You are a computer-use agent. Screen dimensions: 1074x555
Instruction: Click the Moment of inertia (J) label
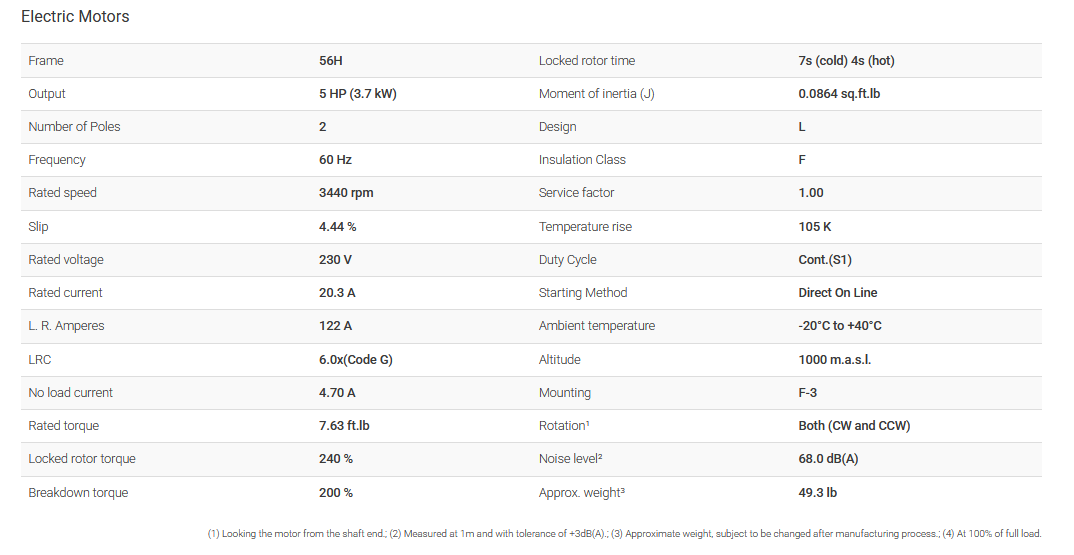[x=596, y=94]
